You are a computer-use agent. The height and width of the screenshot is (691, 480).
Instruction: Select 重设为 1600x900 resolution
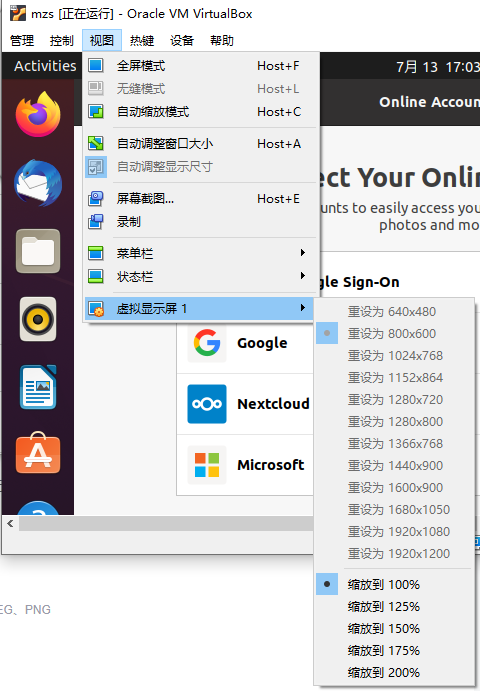click(394, 487)
